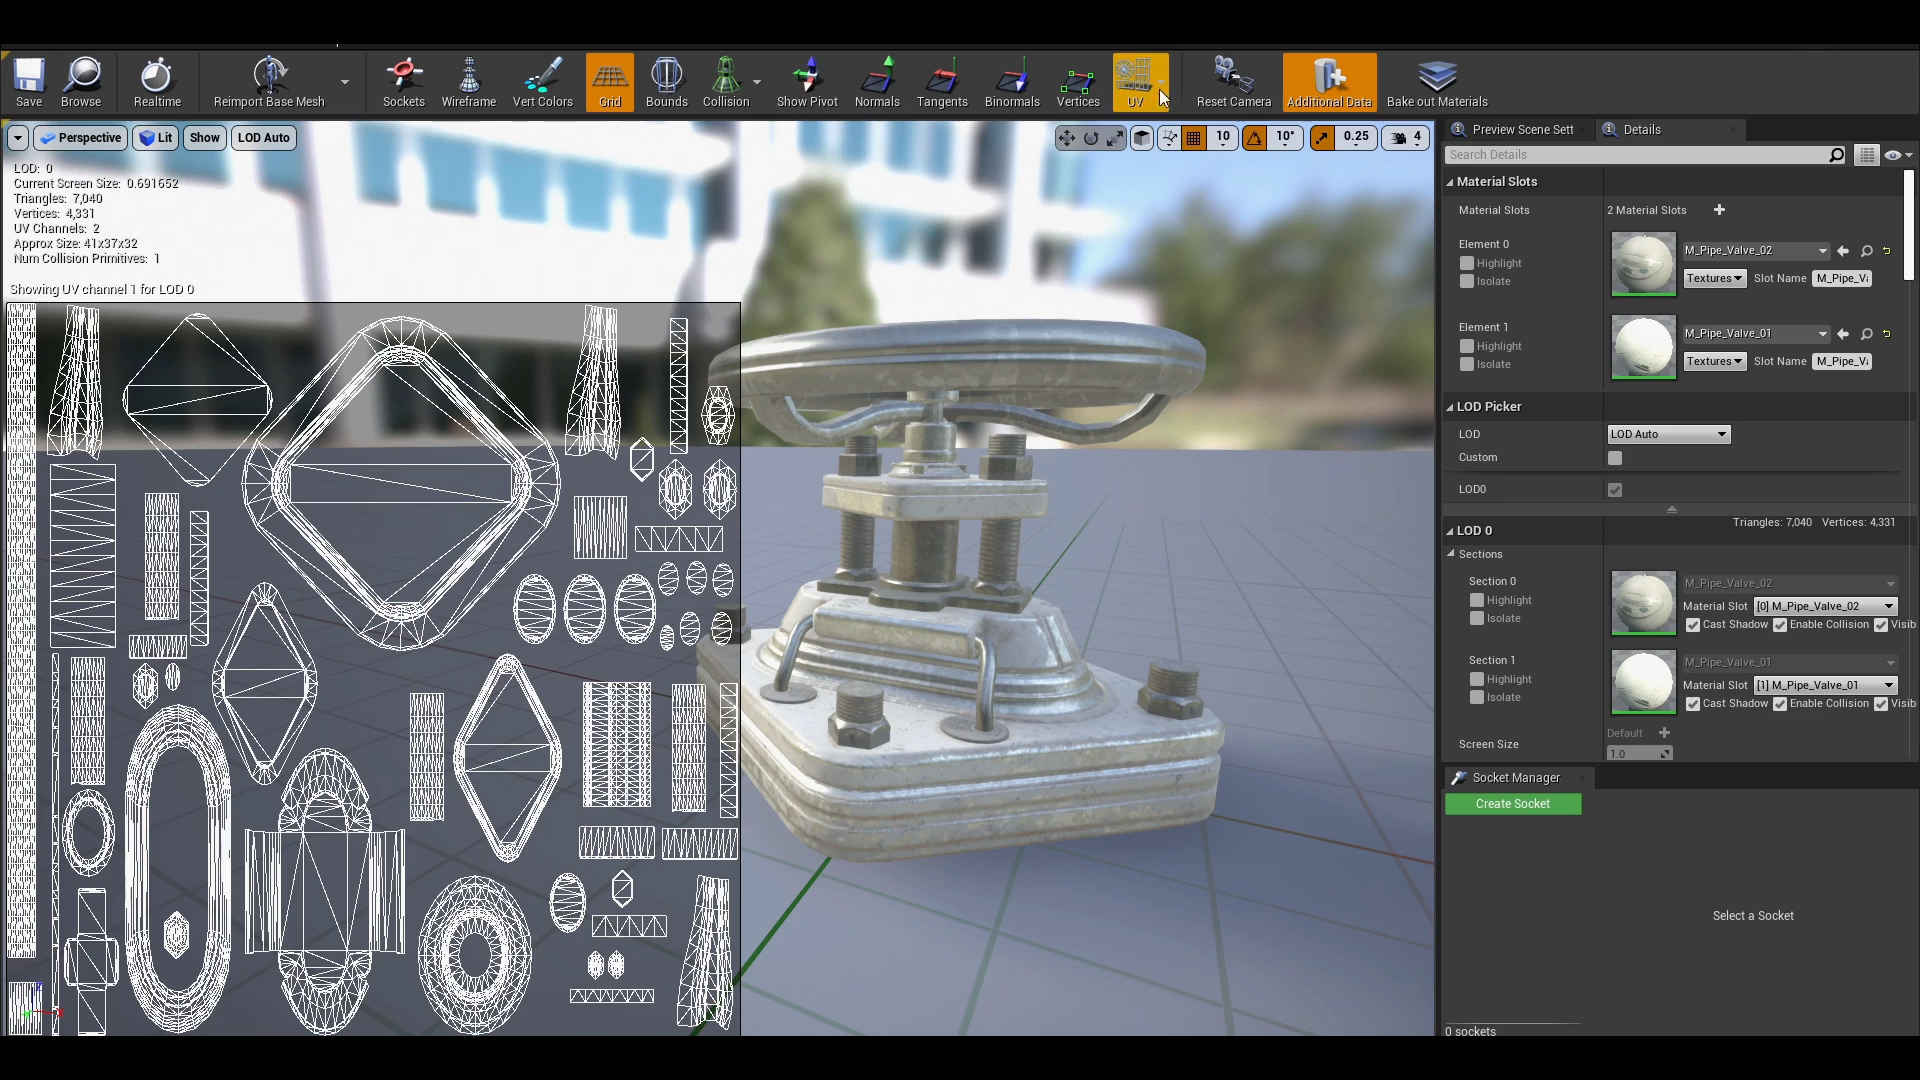This screenshot has height=1080, width=1920.
Task: Open the LOD Auto dropdown in LOD Picker
Action: [1668, 434]
